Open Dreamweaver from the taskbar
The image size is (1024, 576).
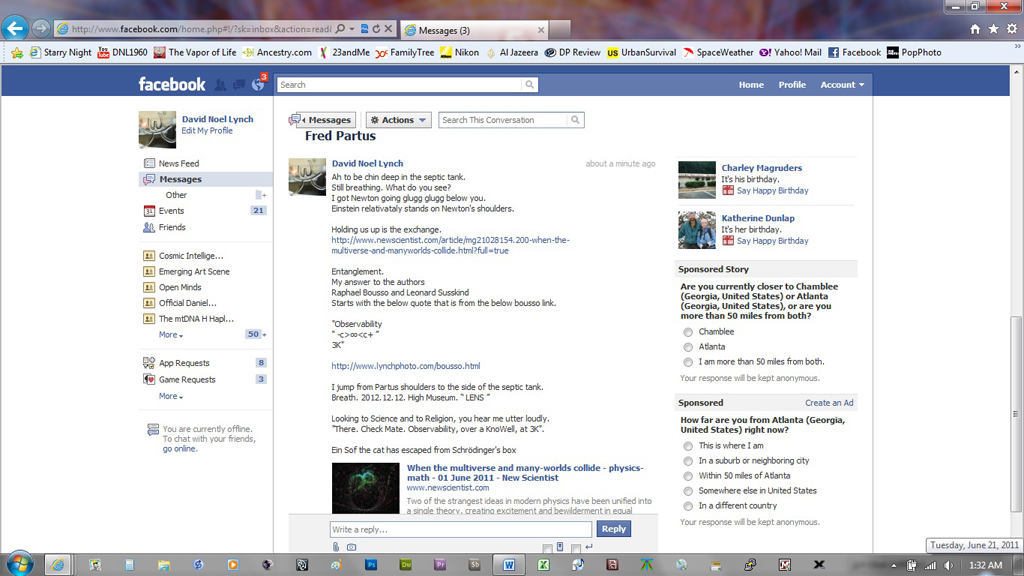point(406,565)
